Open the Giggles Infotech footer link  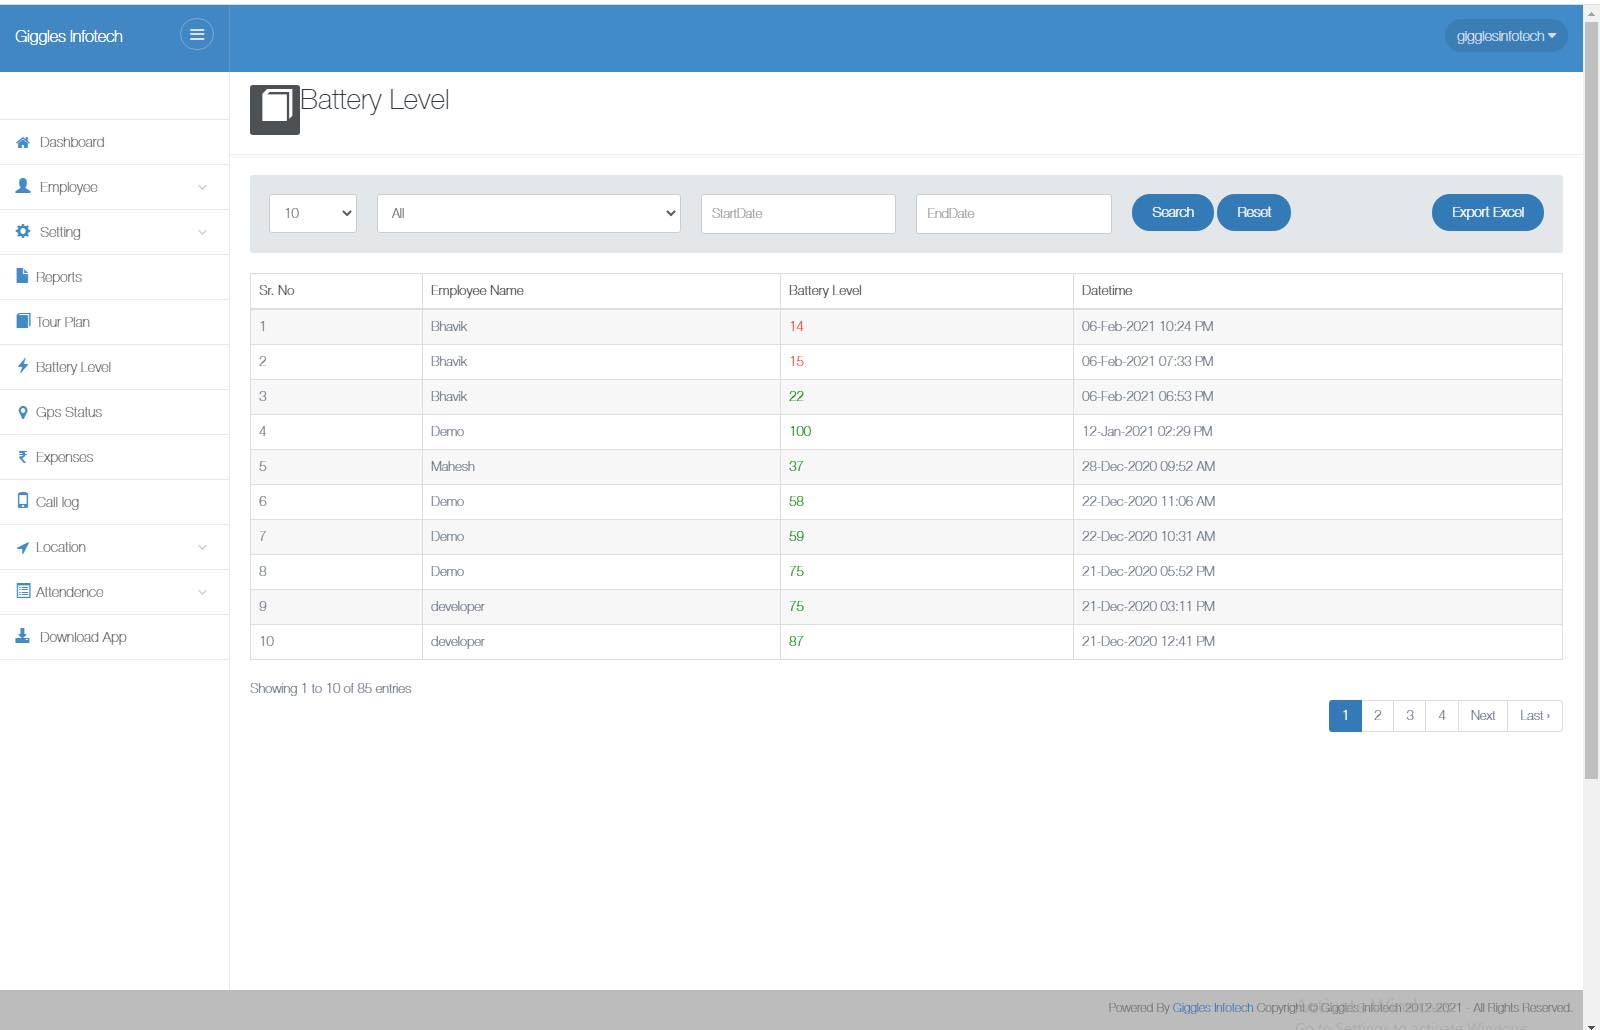point(1213,1007)
